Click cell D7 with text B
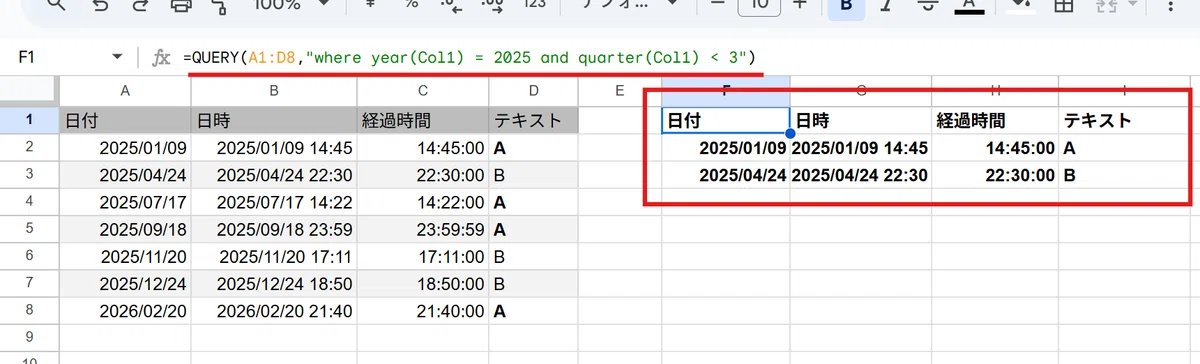 pos(534,284)
